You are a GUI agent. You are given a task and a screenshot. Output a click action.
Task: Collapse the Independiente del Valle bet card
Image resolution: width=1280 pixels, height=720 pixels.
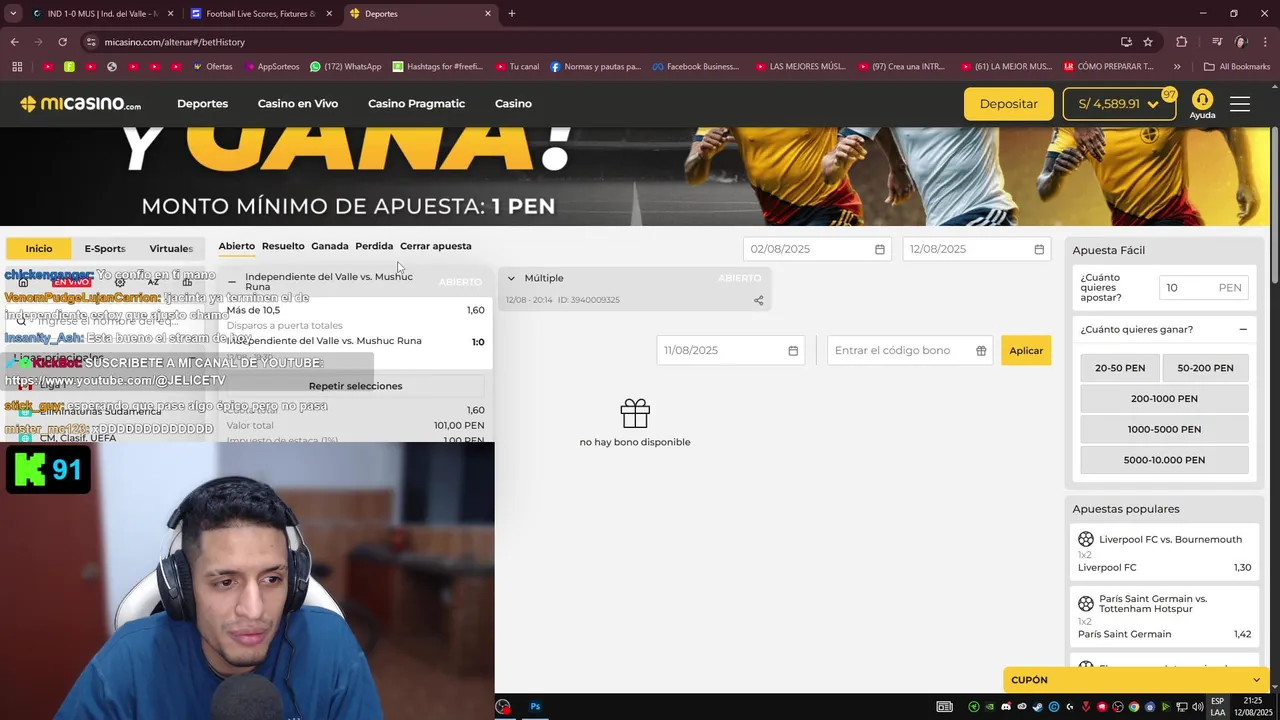pyautogui.click(x=232, y=282)
